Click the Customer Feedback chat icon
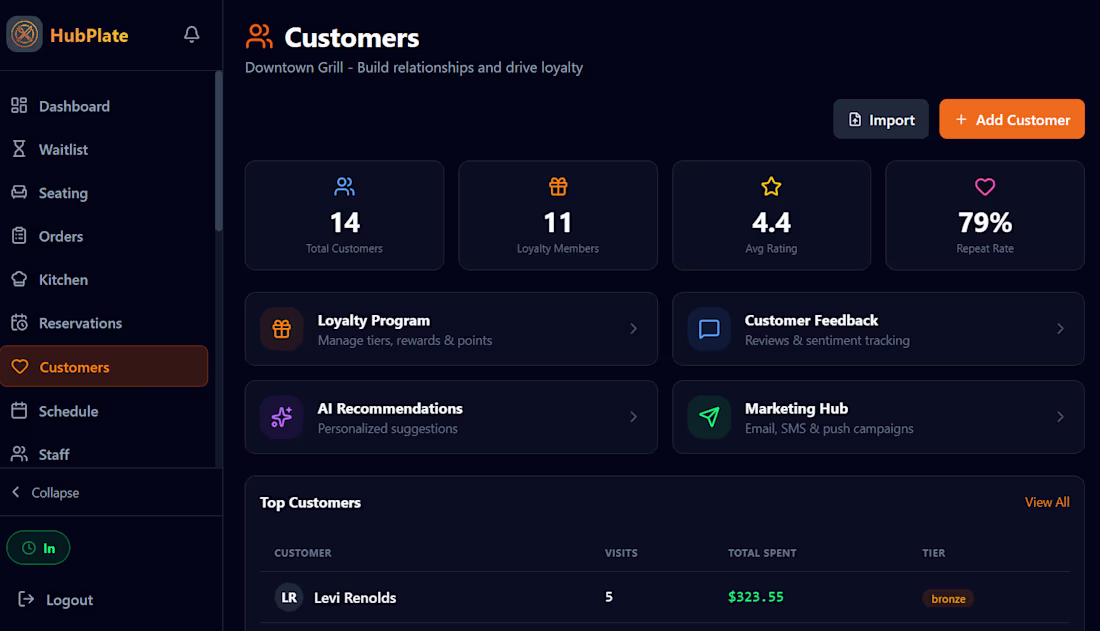The height and width of the screenshot is (631, 1100). point(709,328)
